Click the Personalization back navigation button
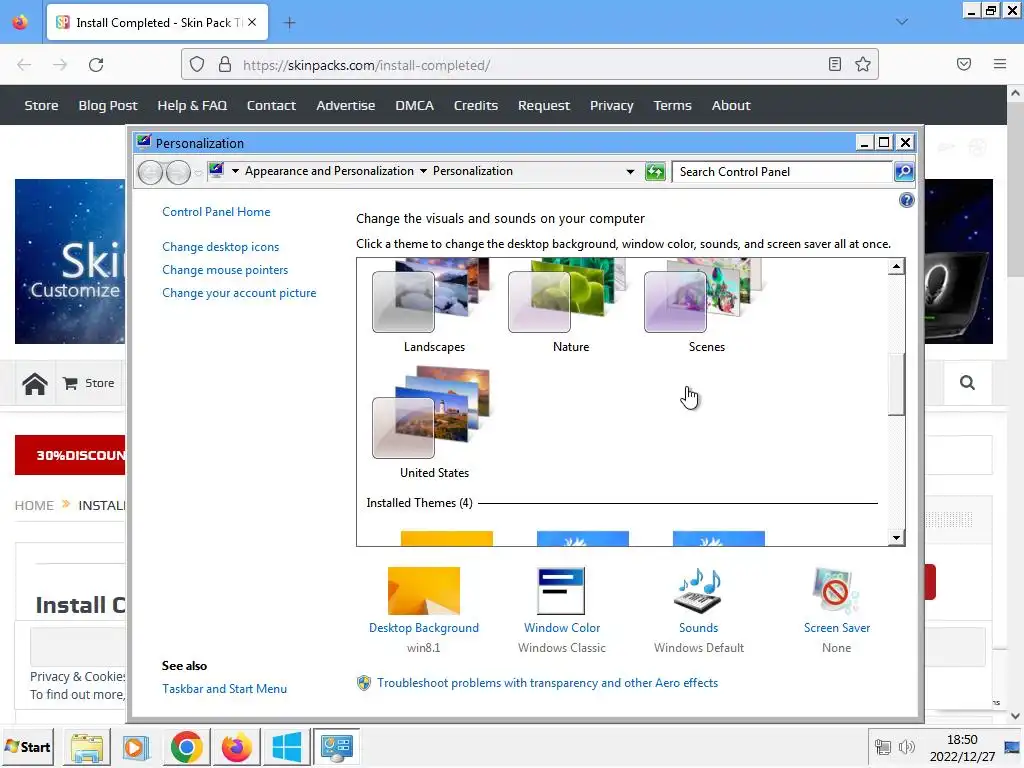The height and width of the screenshot is (768, 1024). [150, 172]
